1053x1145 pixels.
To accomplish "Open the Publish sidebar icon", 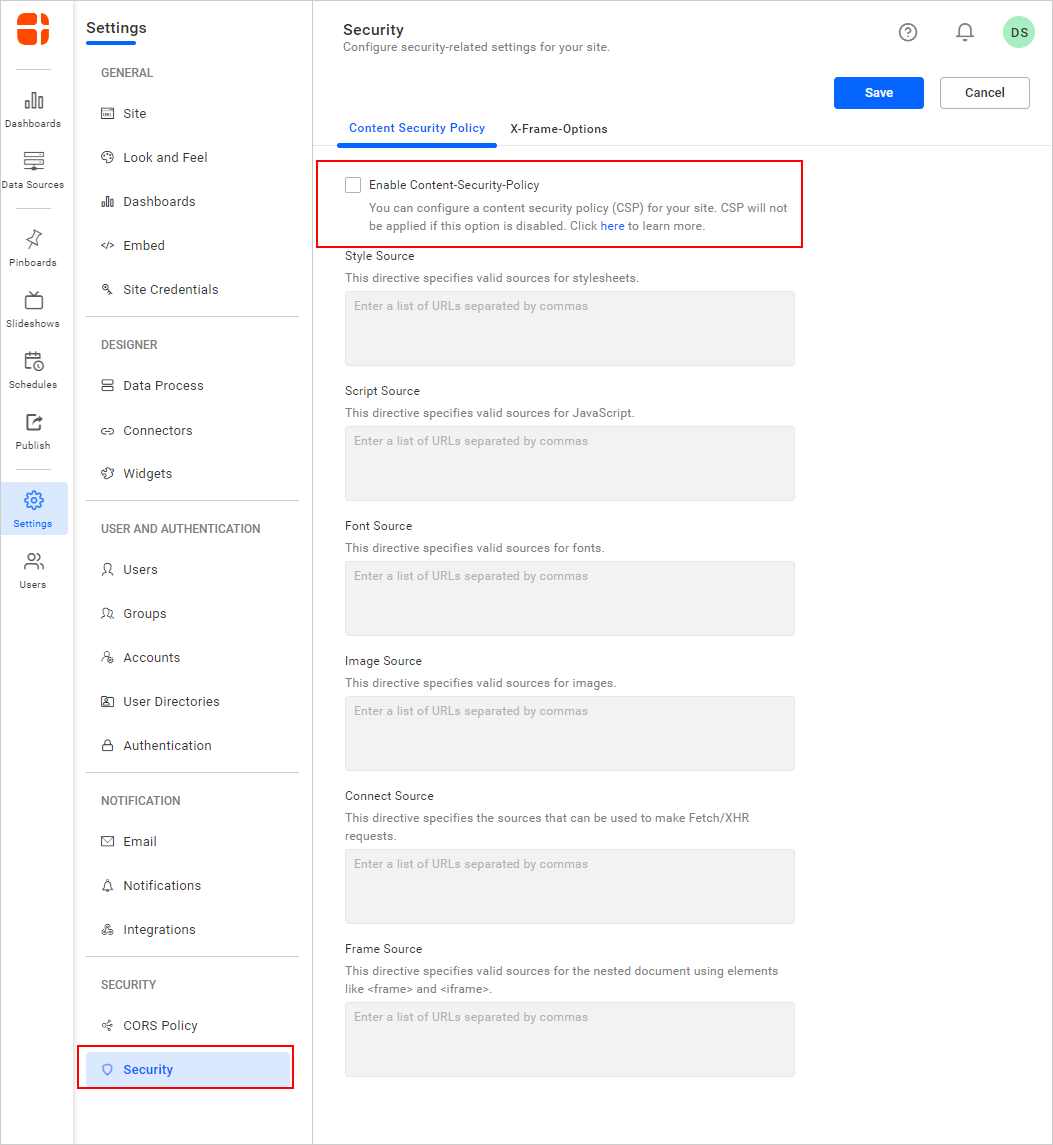I will (33, 425).
